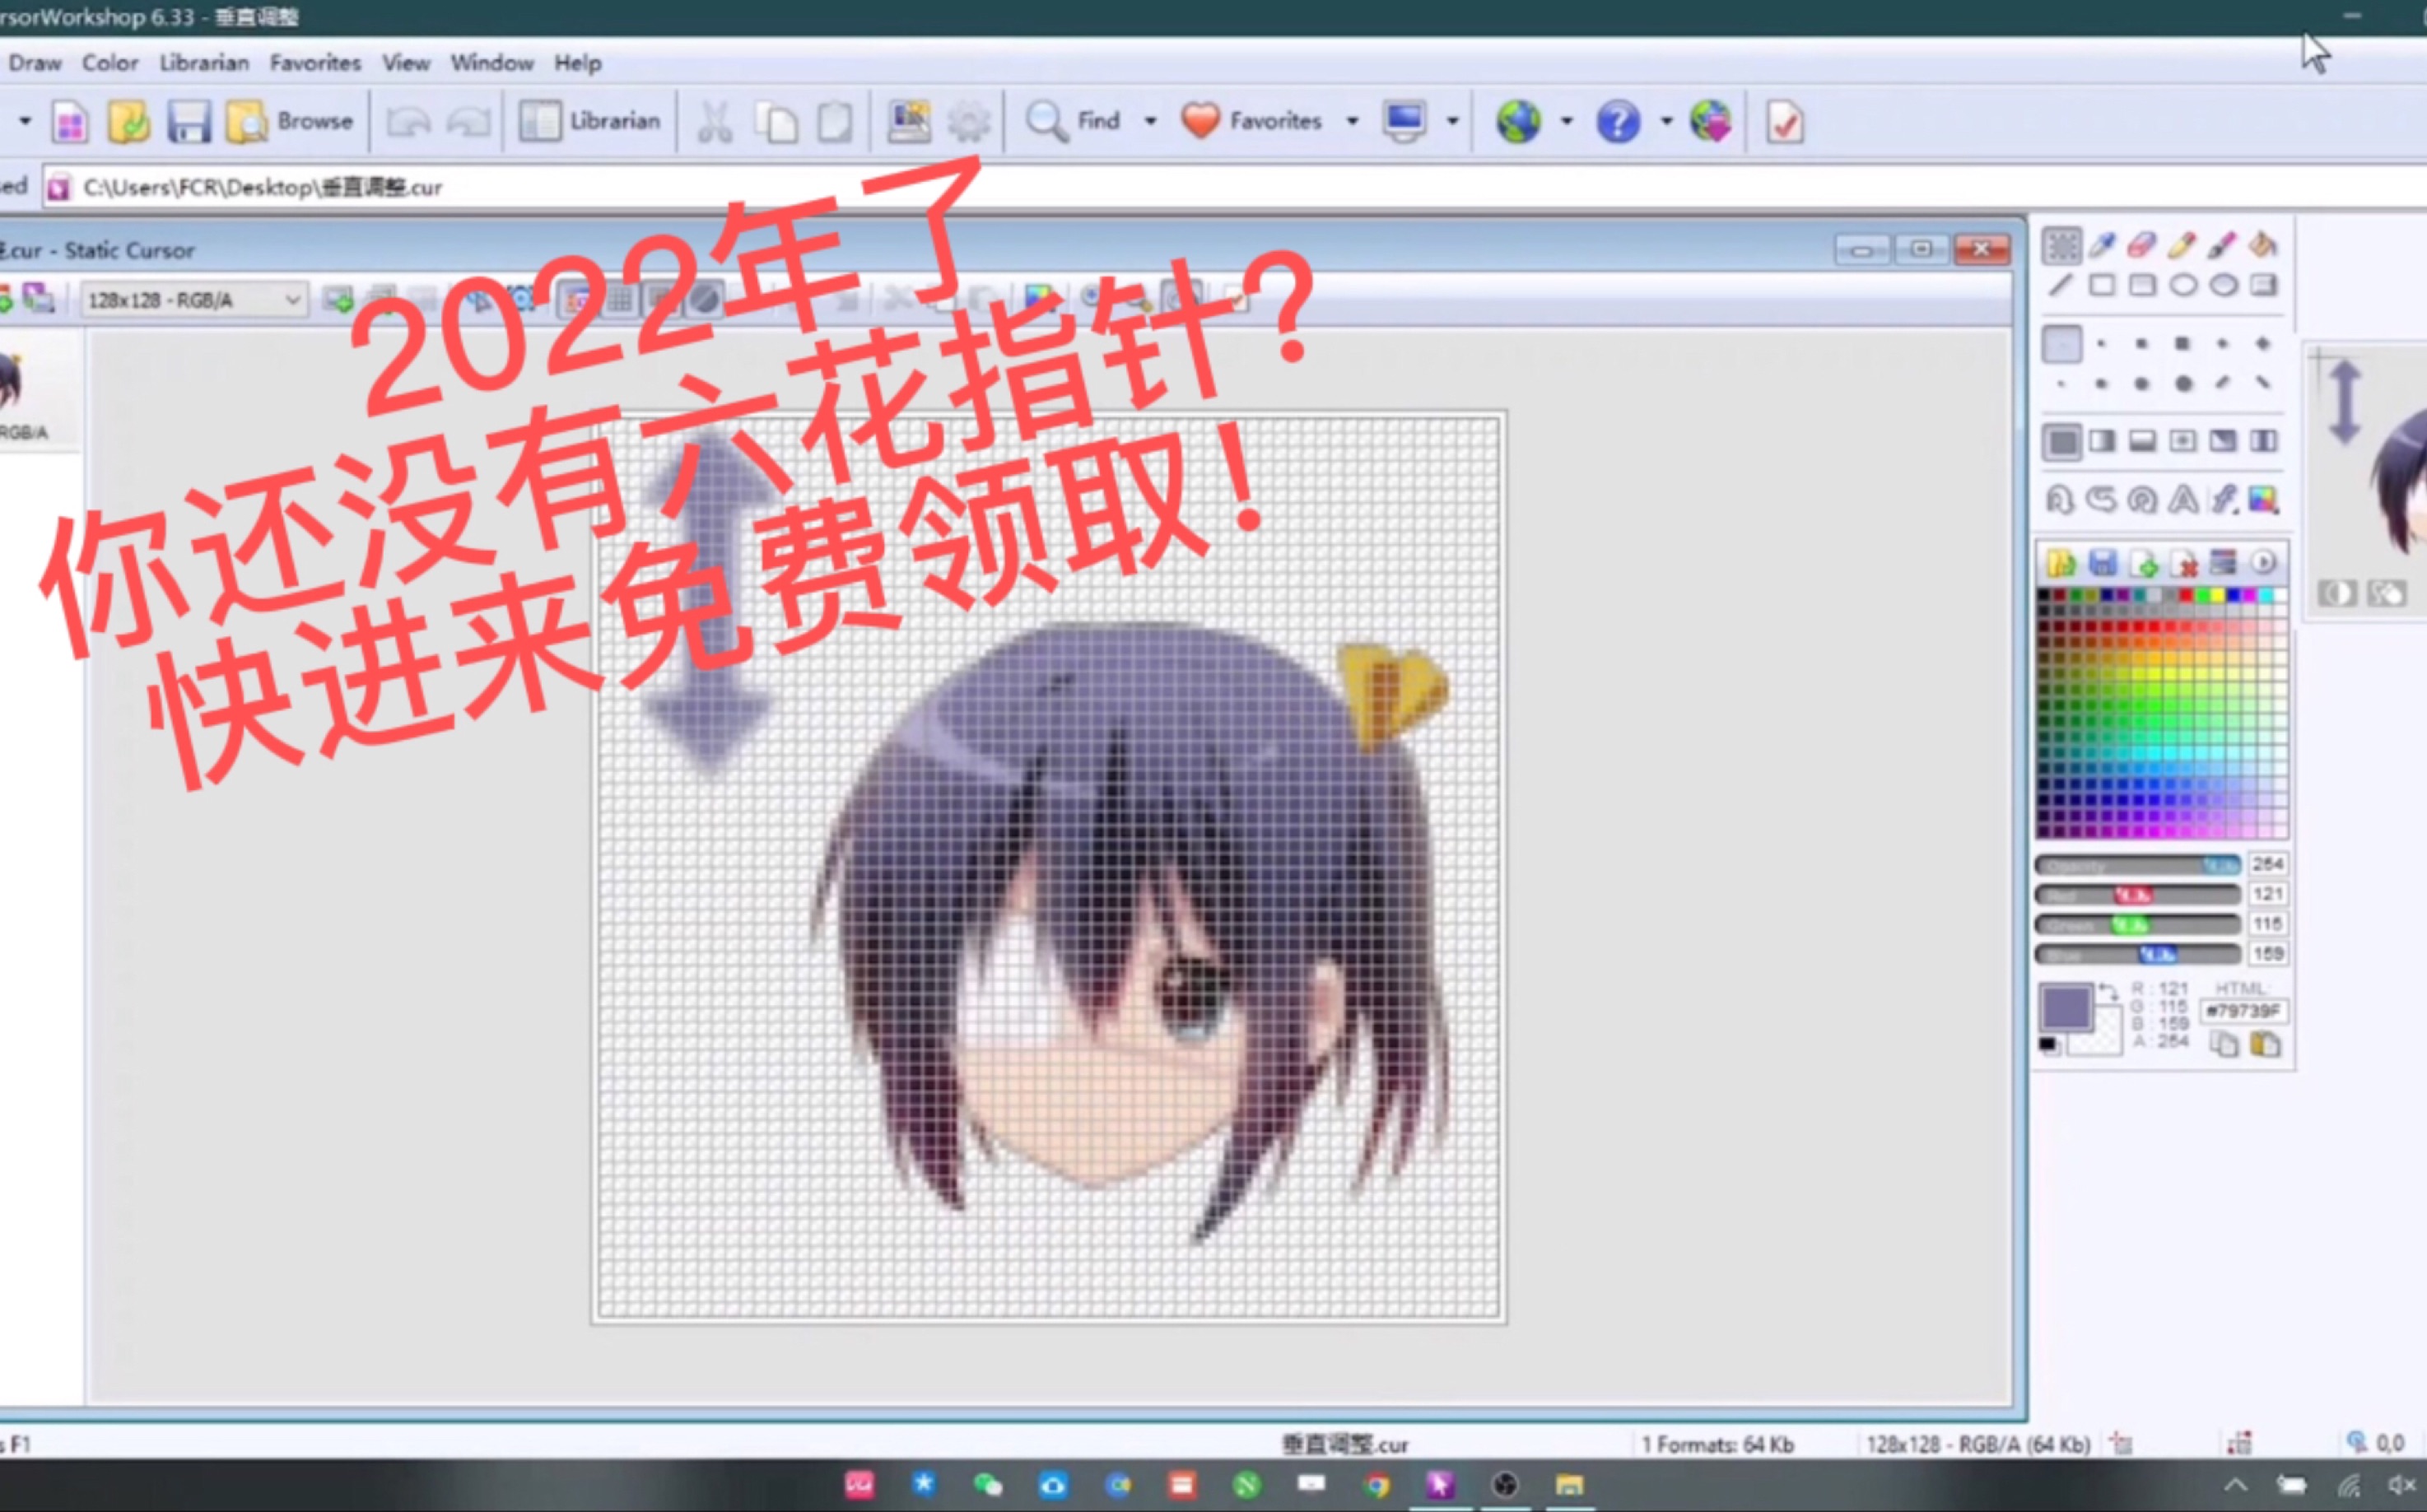Open the Window menu
Screen dimensions: 2427x1512
[491, 63]
